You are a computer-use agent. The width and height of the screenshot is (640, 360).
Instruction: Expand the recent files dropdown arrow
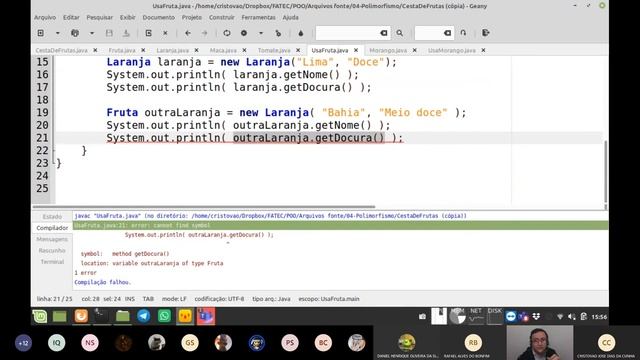point(92,33)
